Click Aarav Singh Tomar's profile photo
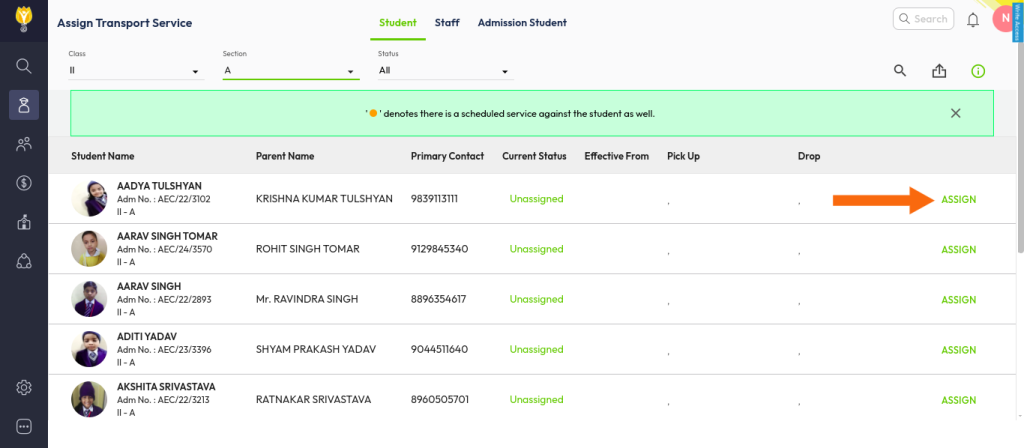 [89, 249]
